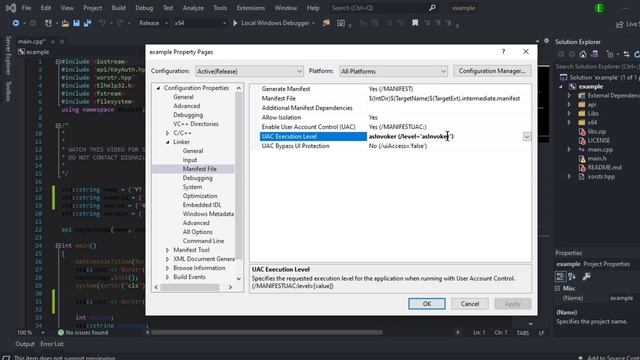The image size is (640, 360).
Task: Click the Sync with Active Document icon
Action: coord(626,54)
